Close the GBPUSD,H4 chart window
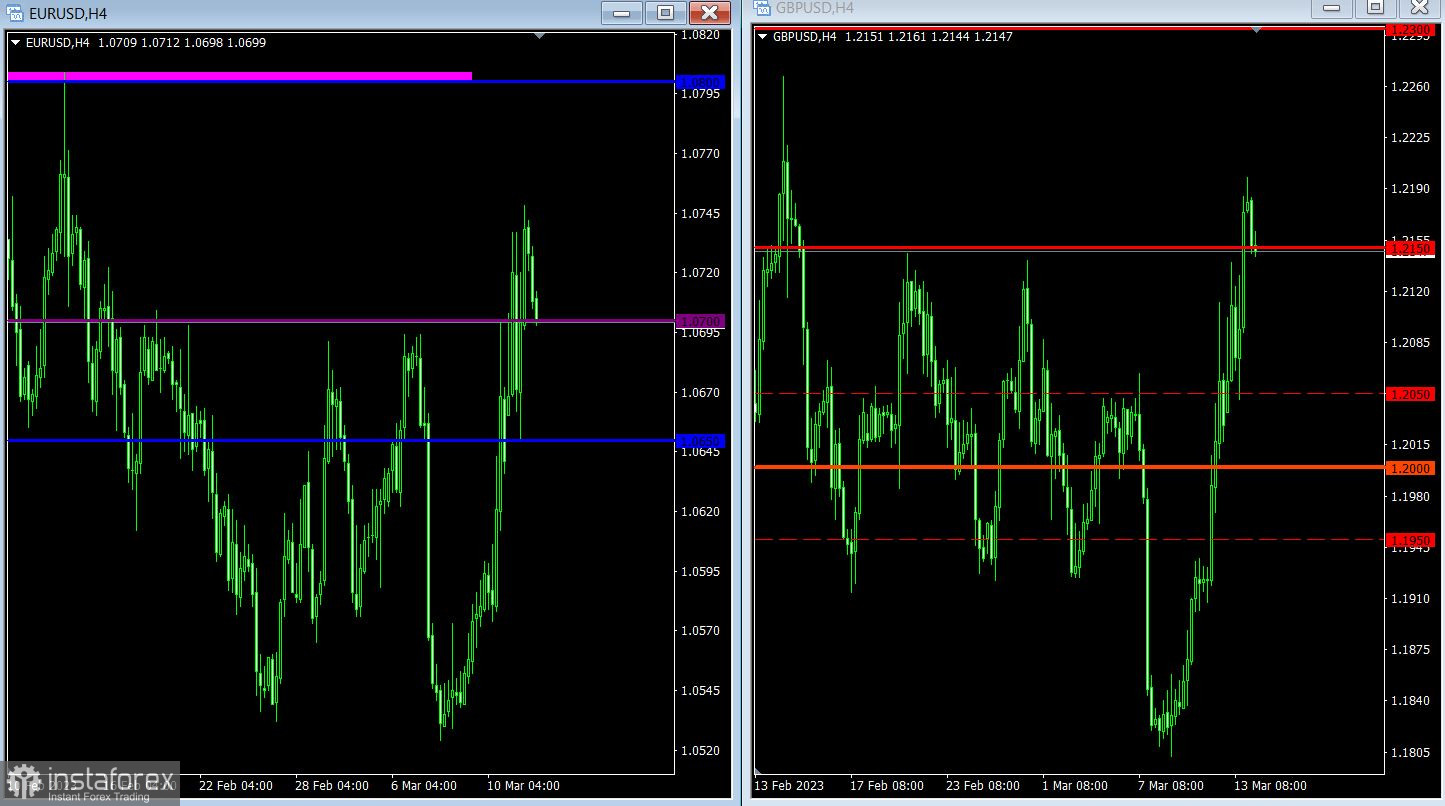 point(1419,8)
